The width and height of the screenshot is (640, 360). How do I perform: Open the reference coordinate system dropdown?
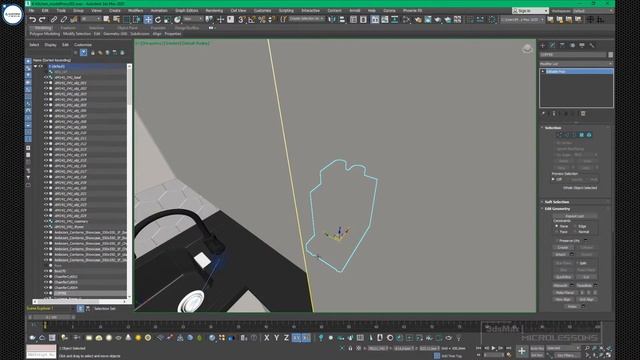click(x=193, y=20)
